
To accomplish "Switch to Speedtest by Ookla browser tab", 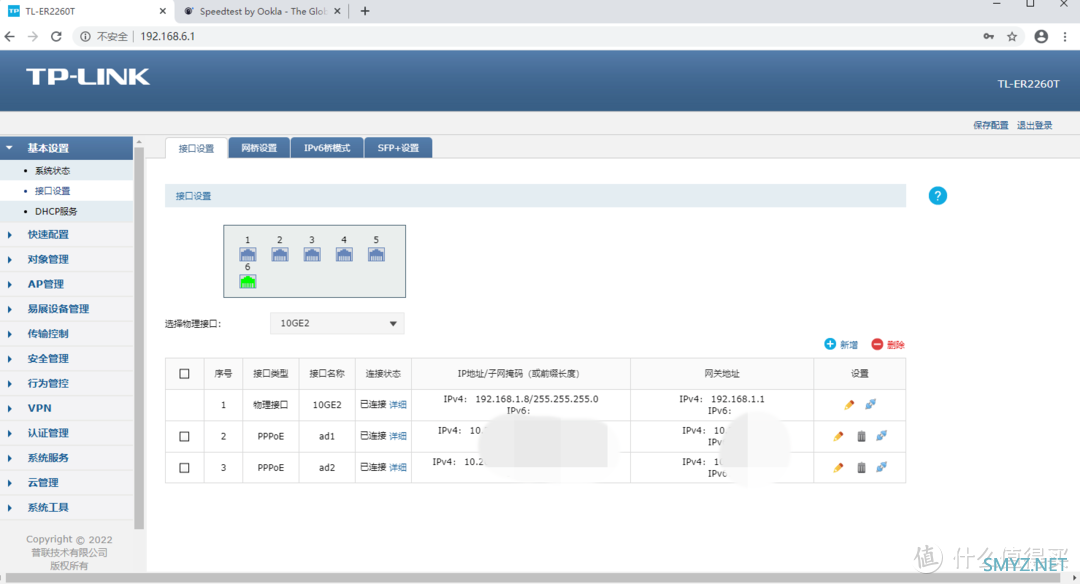I will pos(262,11).
